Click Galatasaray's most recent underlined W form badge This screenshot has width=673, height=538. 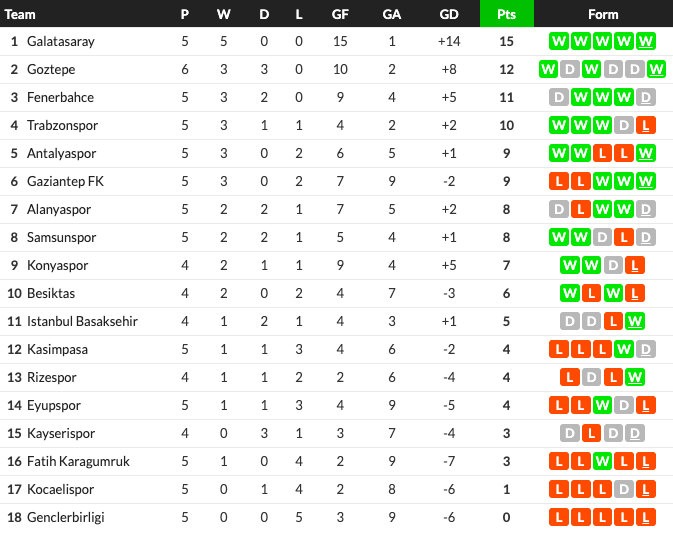tap(646, 41)
